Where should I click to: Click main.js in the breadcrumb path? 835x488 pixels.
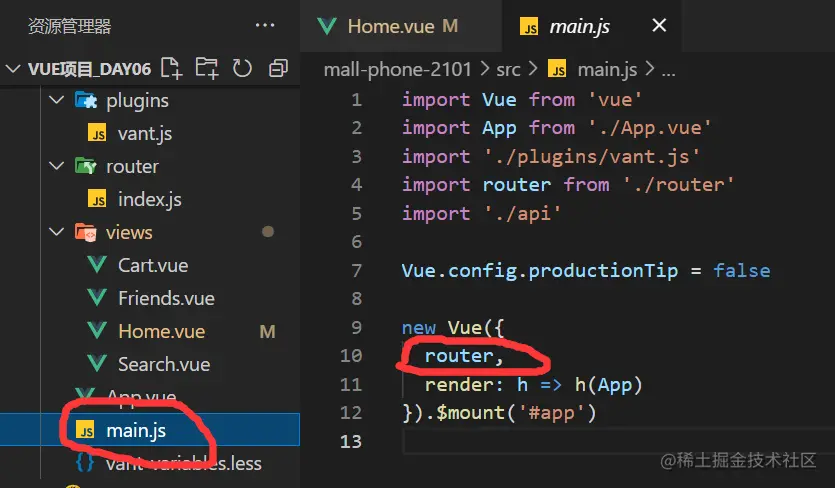pyautogui.click(x=607, y=69)
